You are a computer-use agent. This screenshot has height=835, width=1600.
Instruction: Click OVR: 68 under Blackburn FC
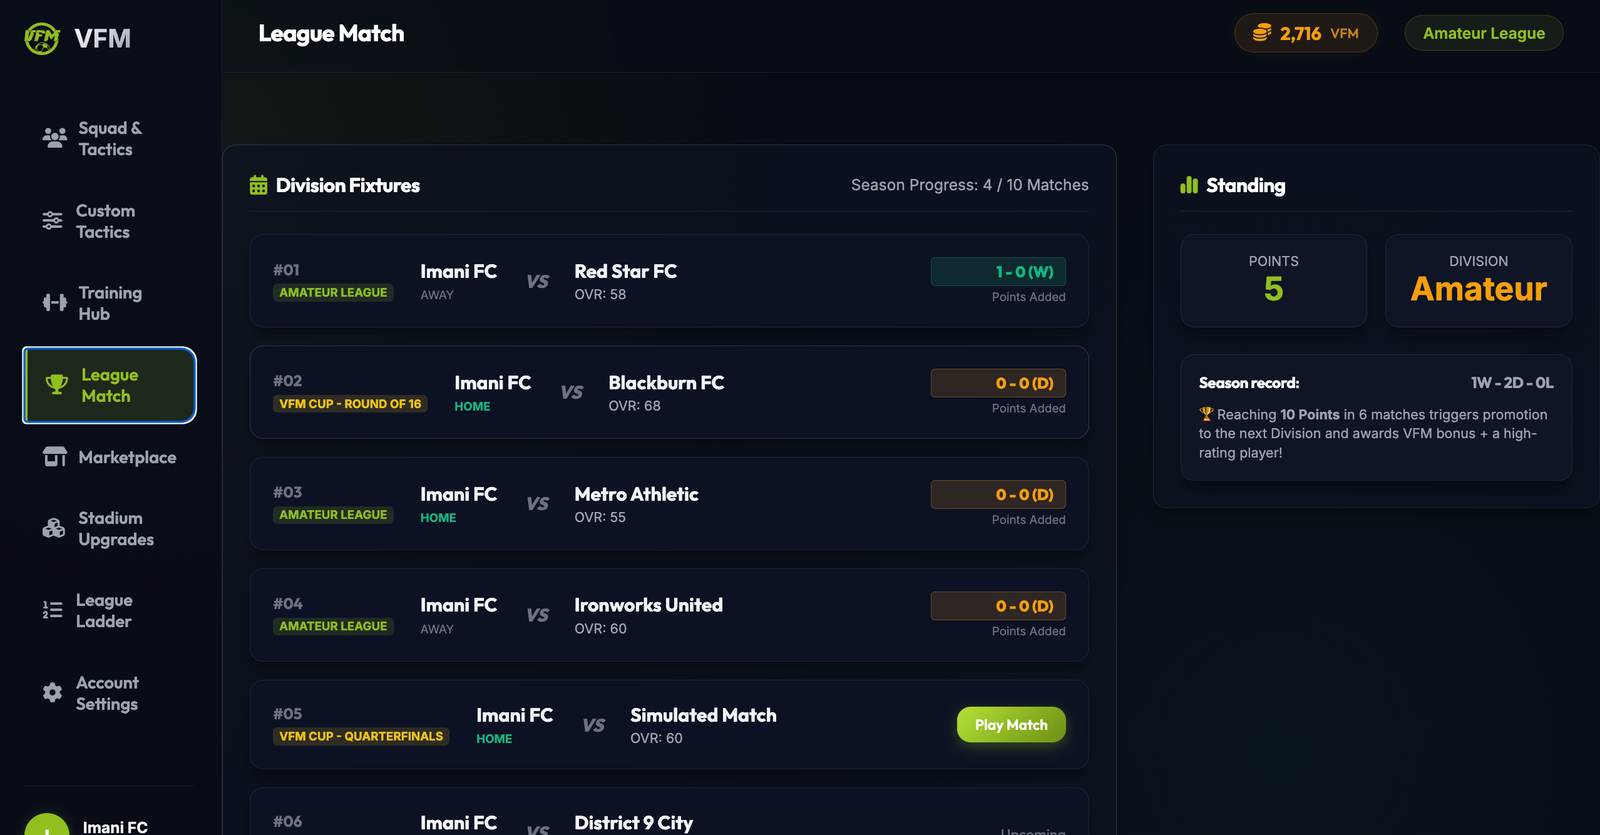(635, 406)
